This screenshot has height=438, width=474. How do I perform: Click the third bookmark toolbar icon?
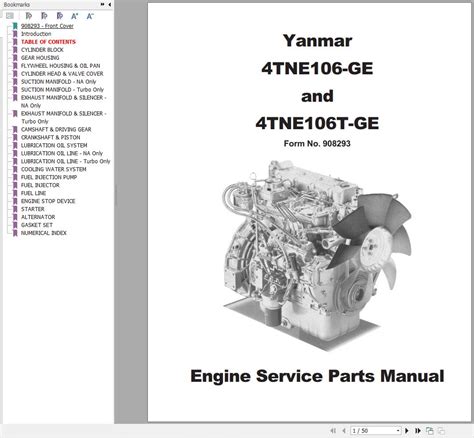pyautogui.click(x=59, y=16)
